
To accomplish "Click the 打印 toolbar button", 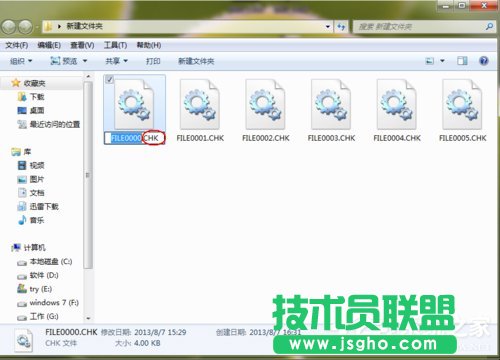I will (153, 61).
